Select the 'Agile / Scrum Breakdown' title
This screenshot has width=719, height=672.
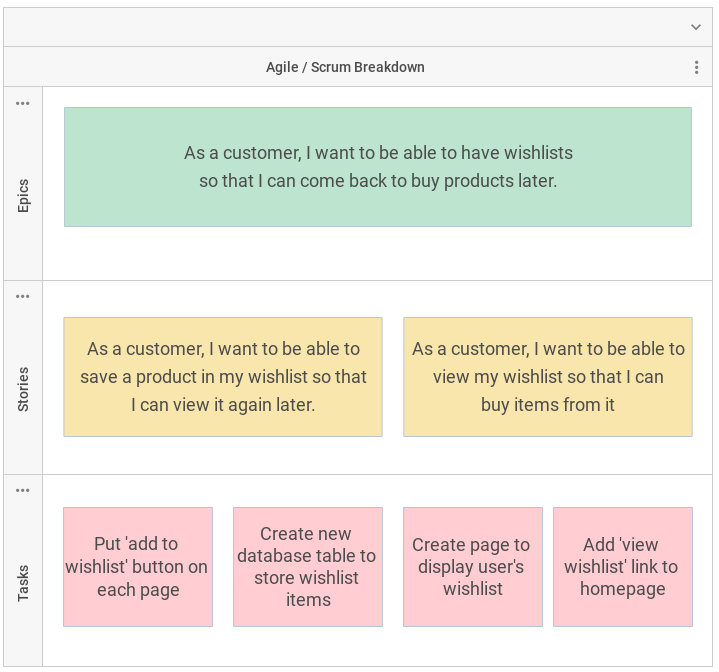345,67
